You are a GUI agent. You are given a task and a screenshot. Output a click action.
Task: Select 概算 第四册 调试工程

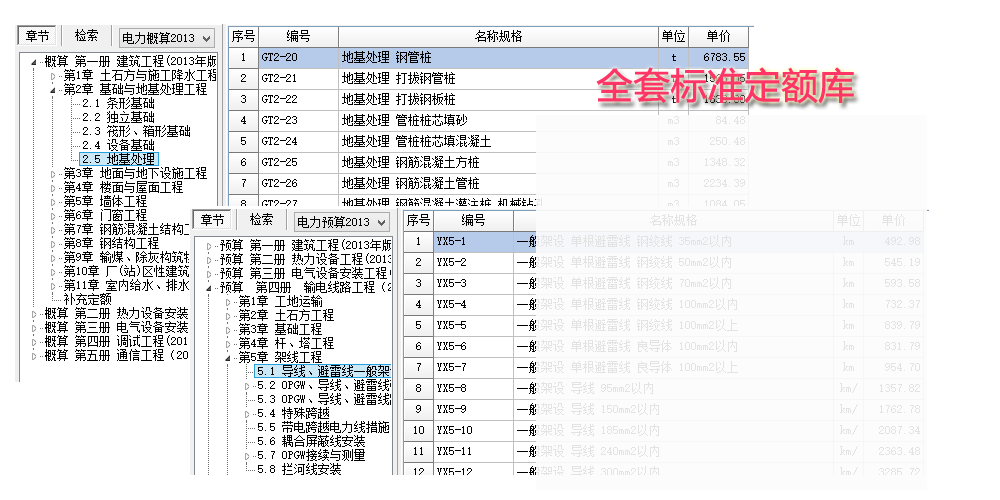[x=116, y=341]
